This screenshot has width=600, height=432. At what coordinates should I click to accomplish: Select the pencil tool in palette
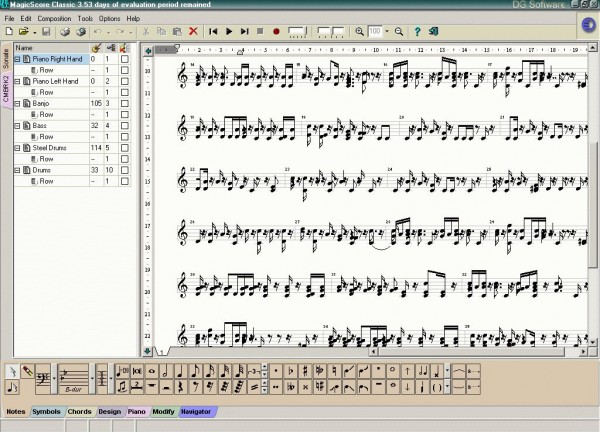click(27, 371)
